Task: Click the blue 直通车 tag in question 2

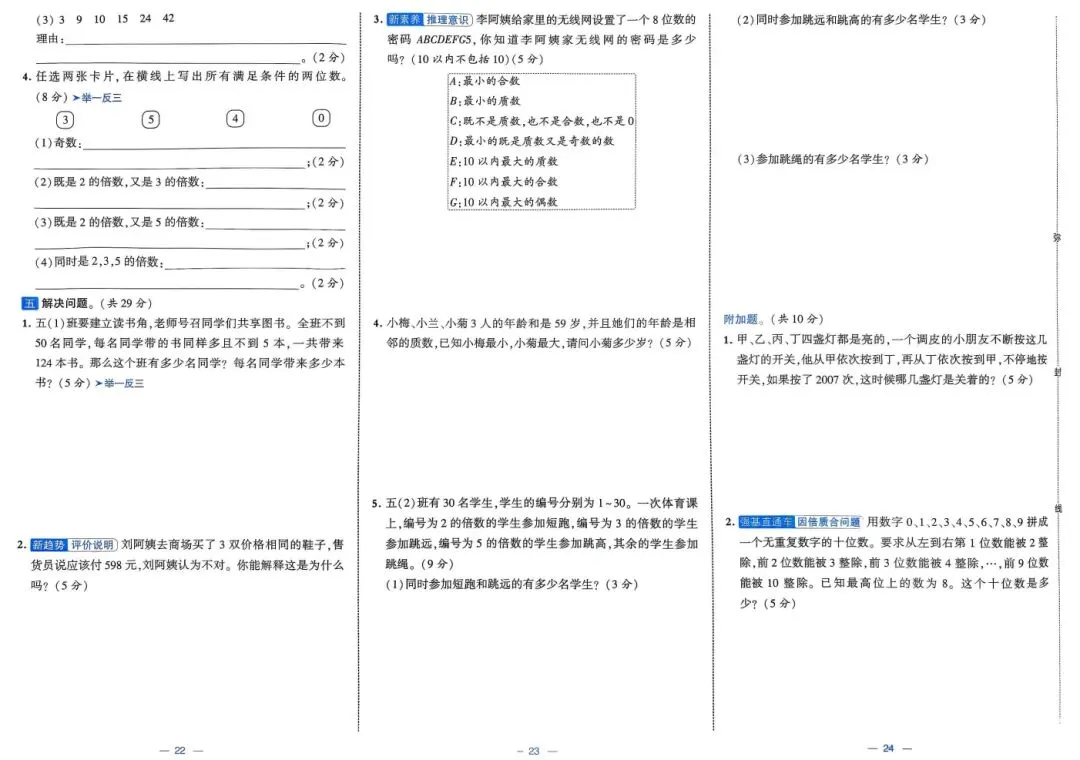Action: pos(767,522)
